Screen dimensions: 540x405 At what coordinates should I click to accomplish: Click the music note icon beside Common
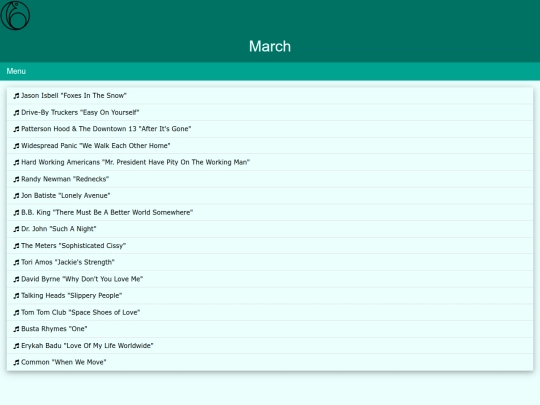click(x=16, y=363)
